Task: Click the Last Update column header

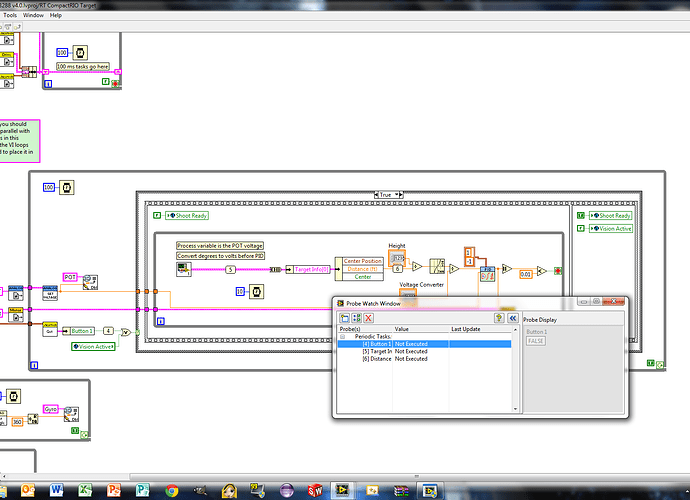Action: pos(480,329)
